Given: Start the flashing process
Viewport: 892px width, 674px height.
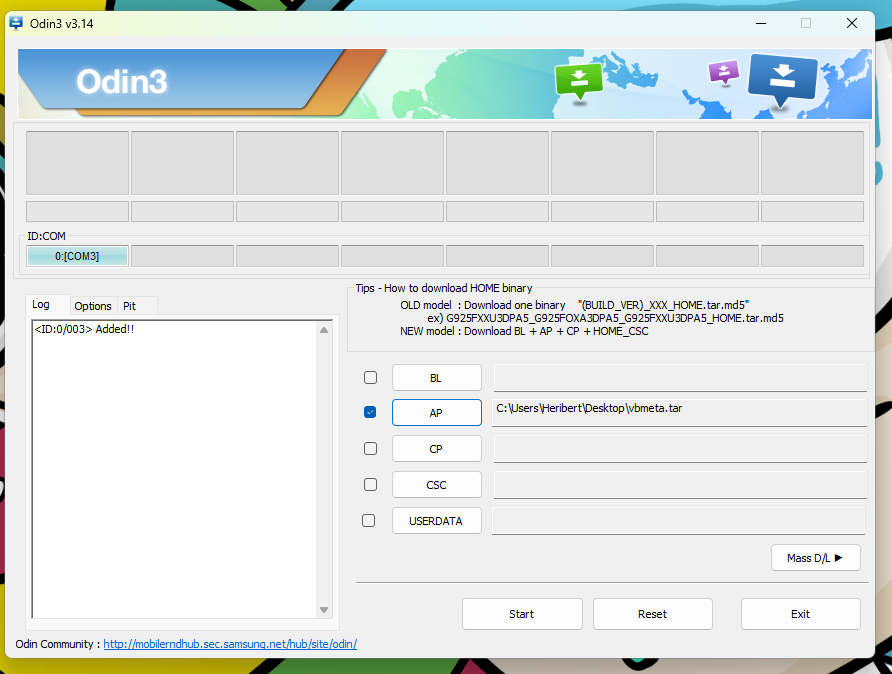Looking at the screenshot, I should click(522, 614).
